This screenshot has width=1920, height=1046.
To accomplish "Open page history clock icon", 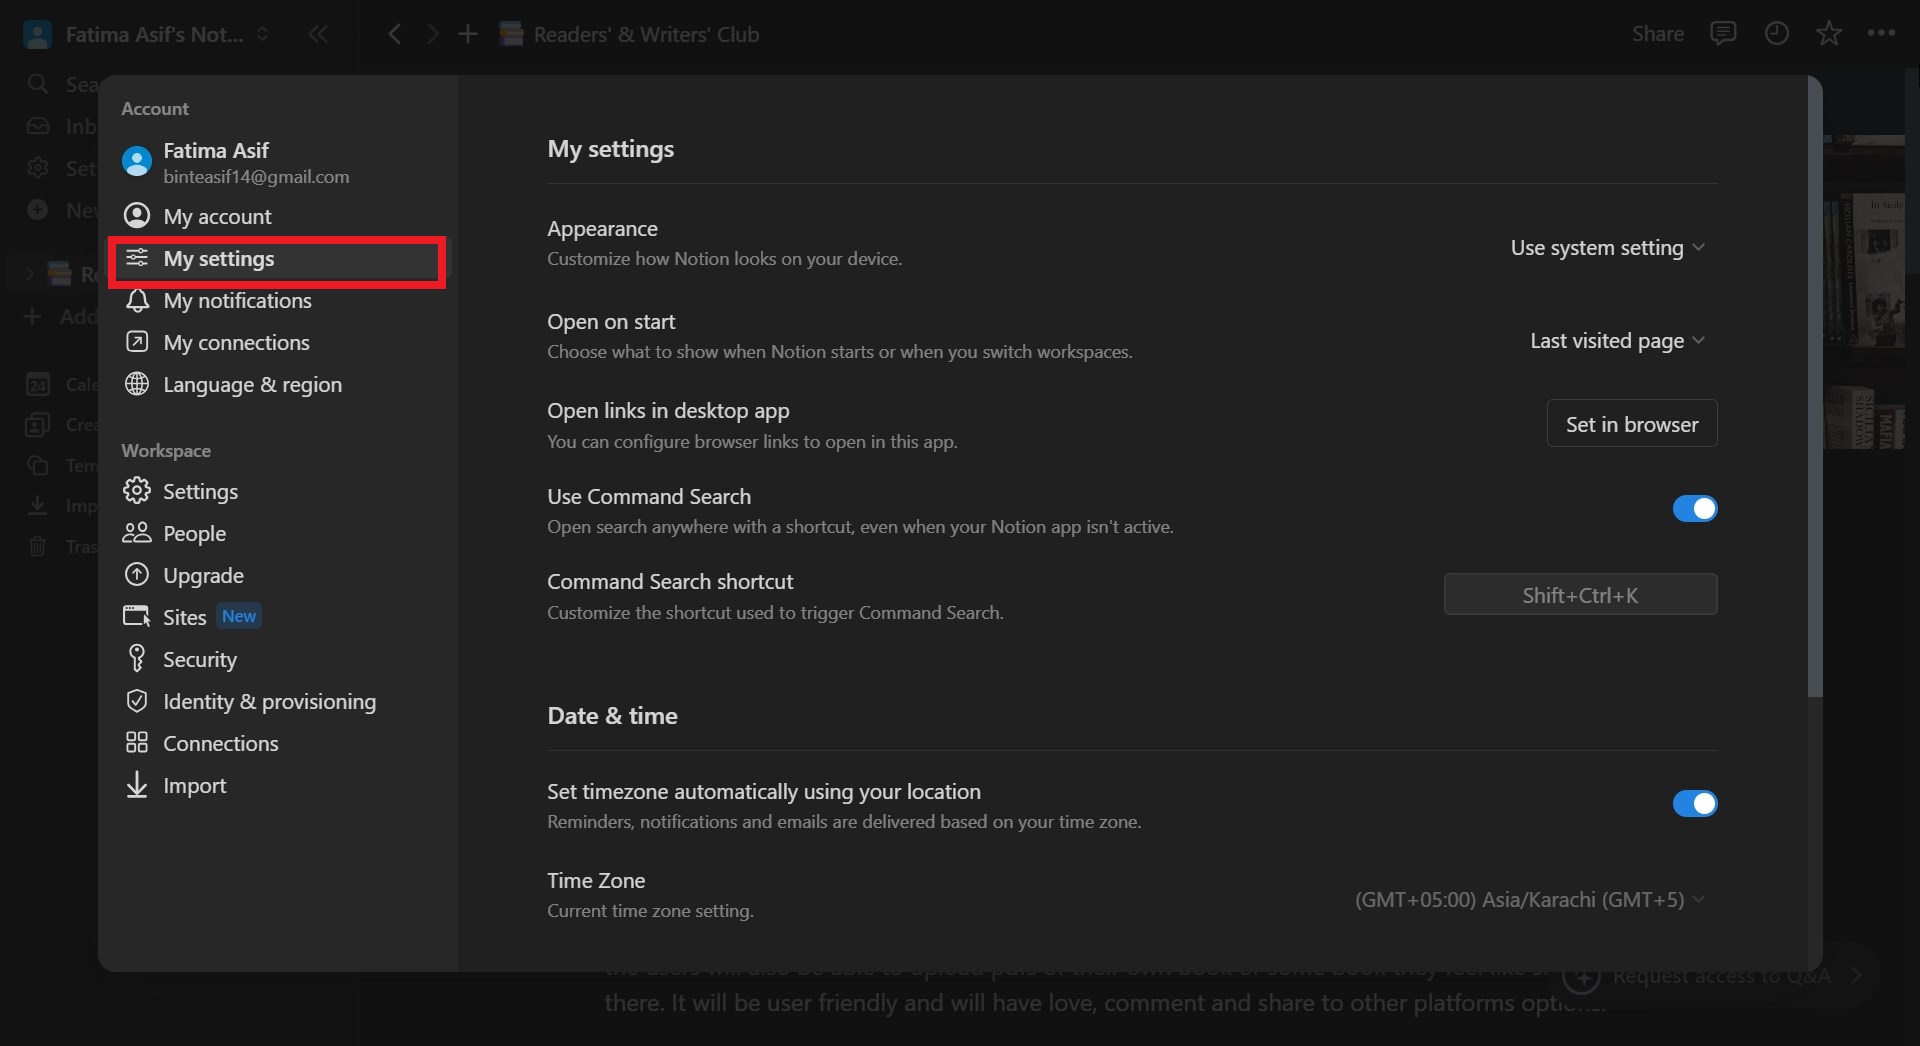I will click(x=1776, y=34).
